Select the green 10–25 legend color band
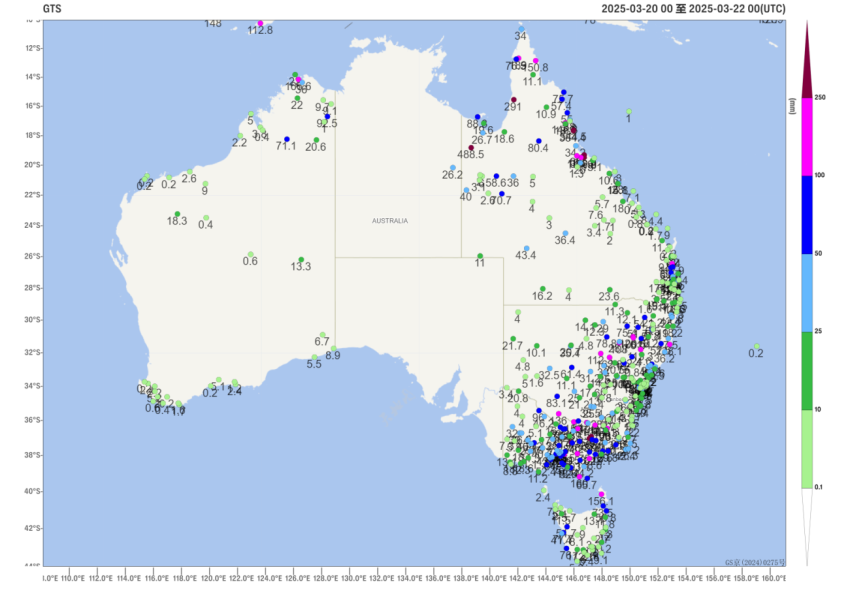The image size is (851, 594). (x=807, y=371)
